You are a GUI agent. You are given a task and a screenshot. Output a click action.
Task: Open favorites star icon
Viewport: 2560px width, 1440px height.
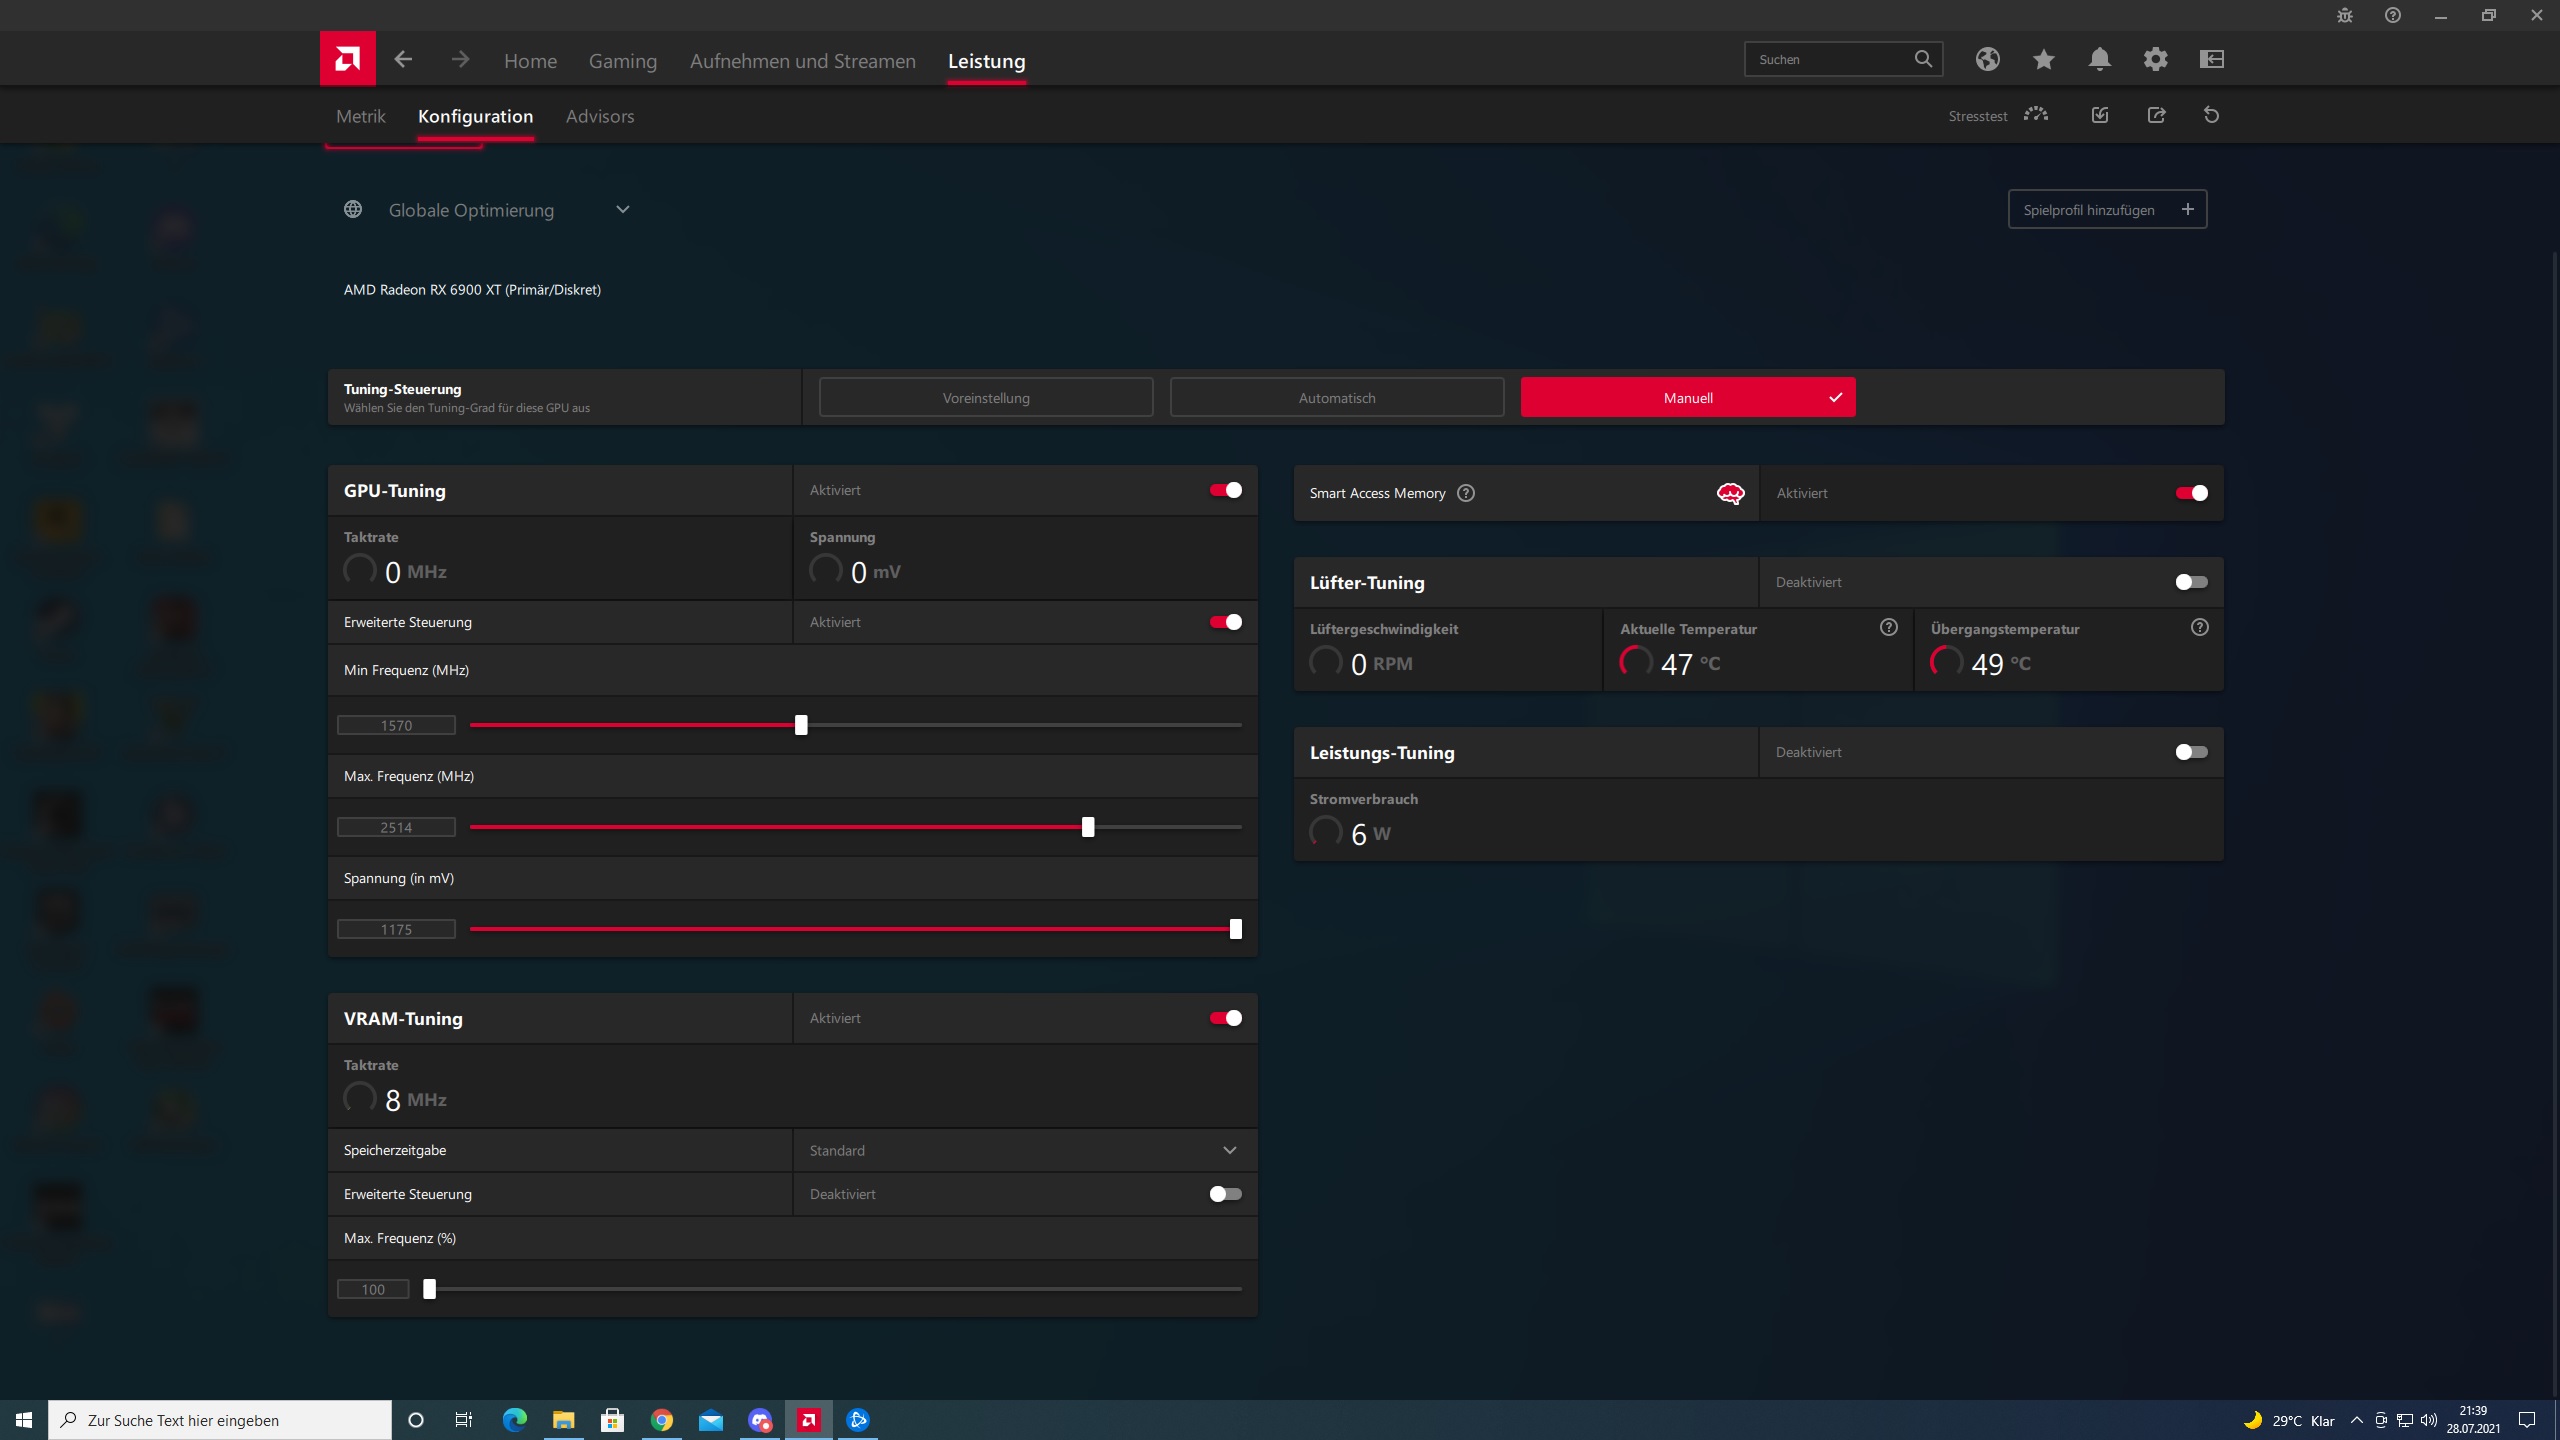point(2043,59)
